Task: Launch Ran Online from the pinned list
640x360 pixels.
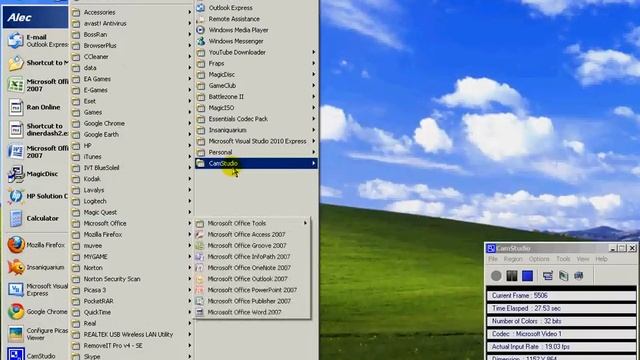Action: click(38, 107)
